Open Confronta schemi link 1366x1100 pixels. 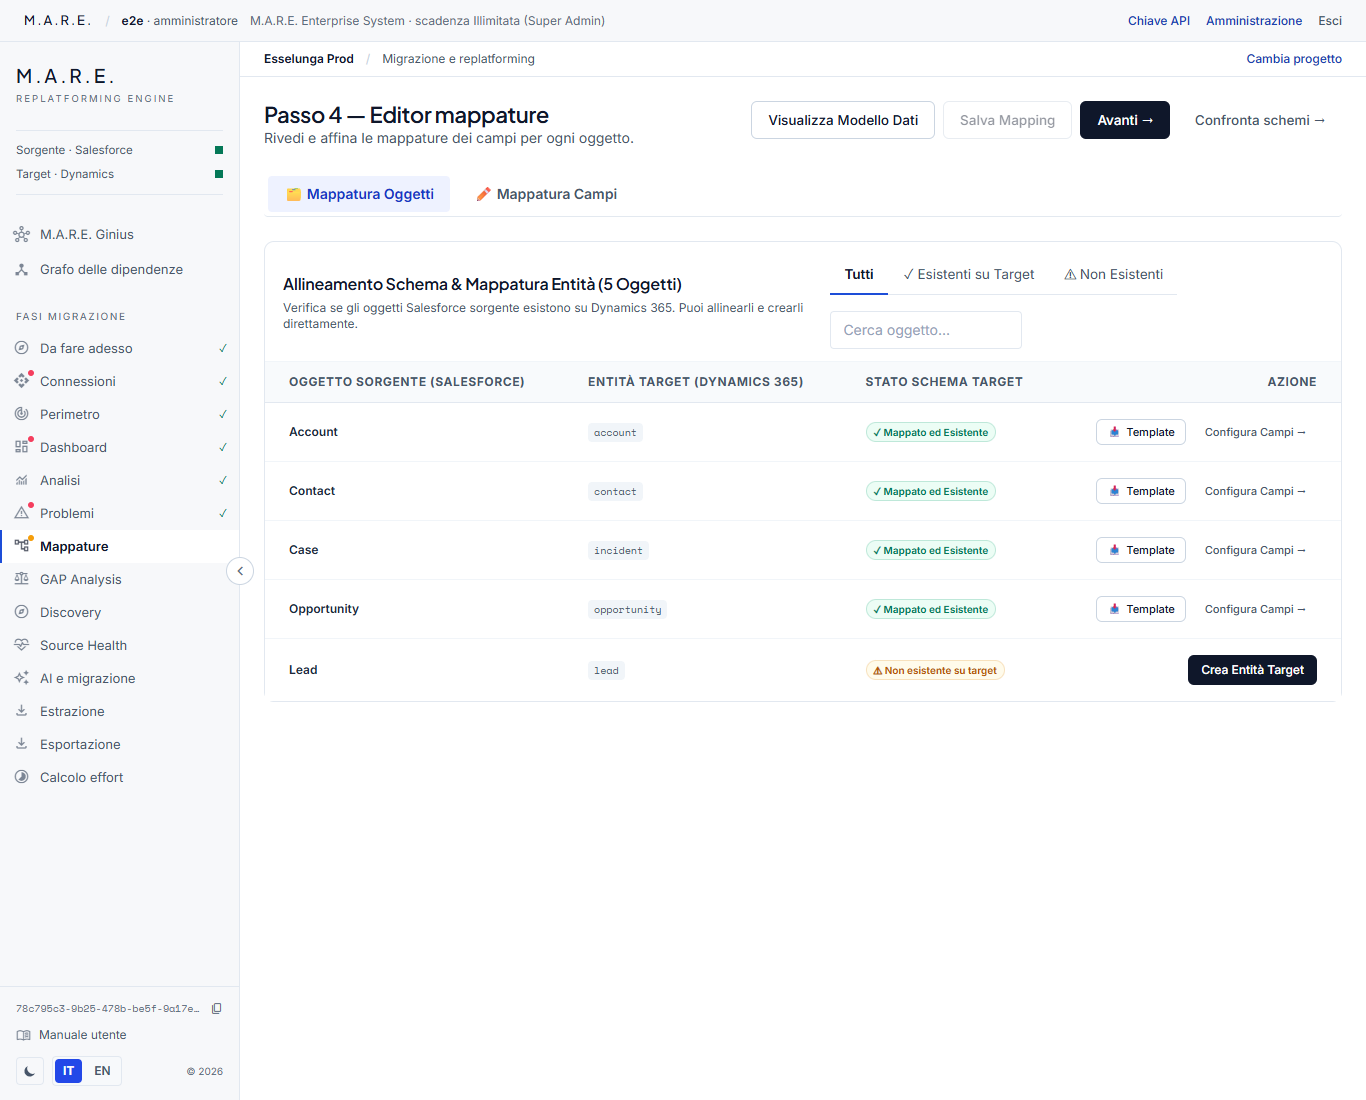coord(1260,120)
